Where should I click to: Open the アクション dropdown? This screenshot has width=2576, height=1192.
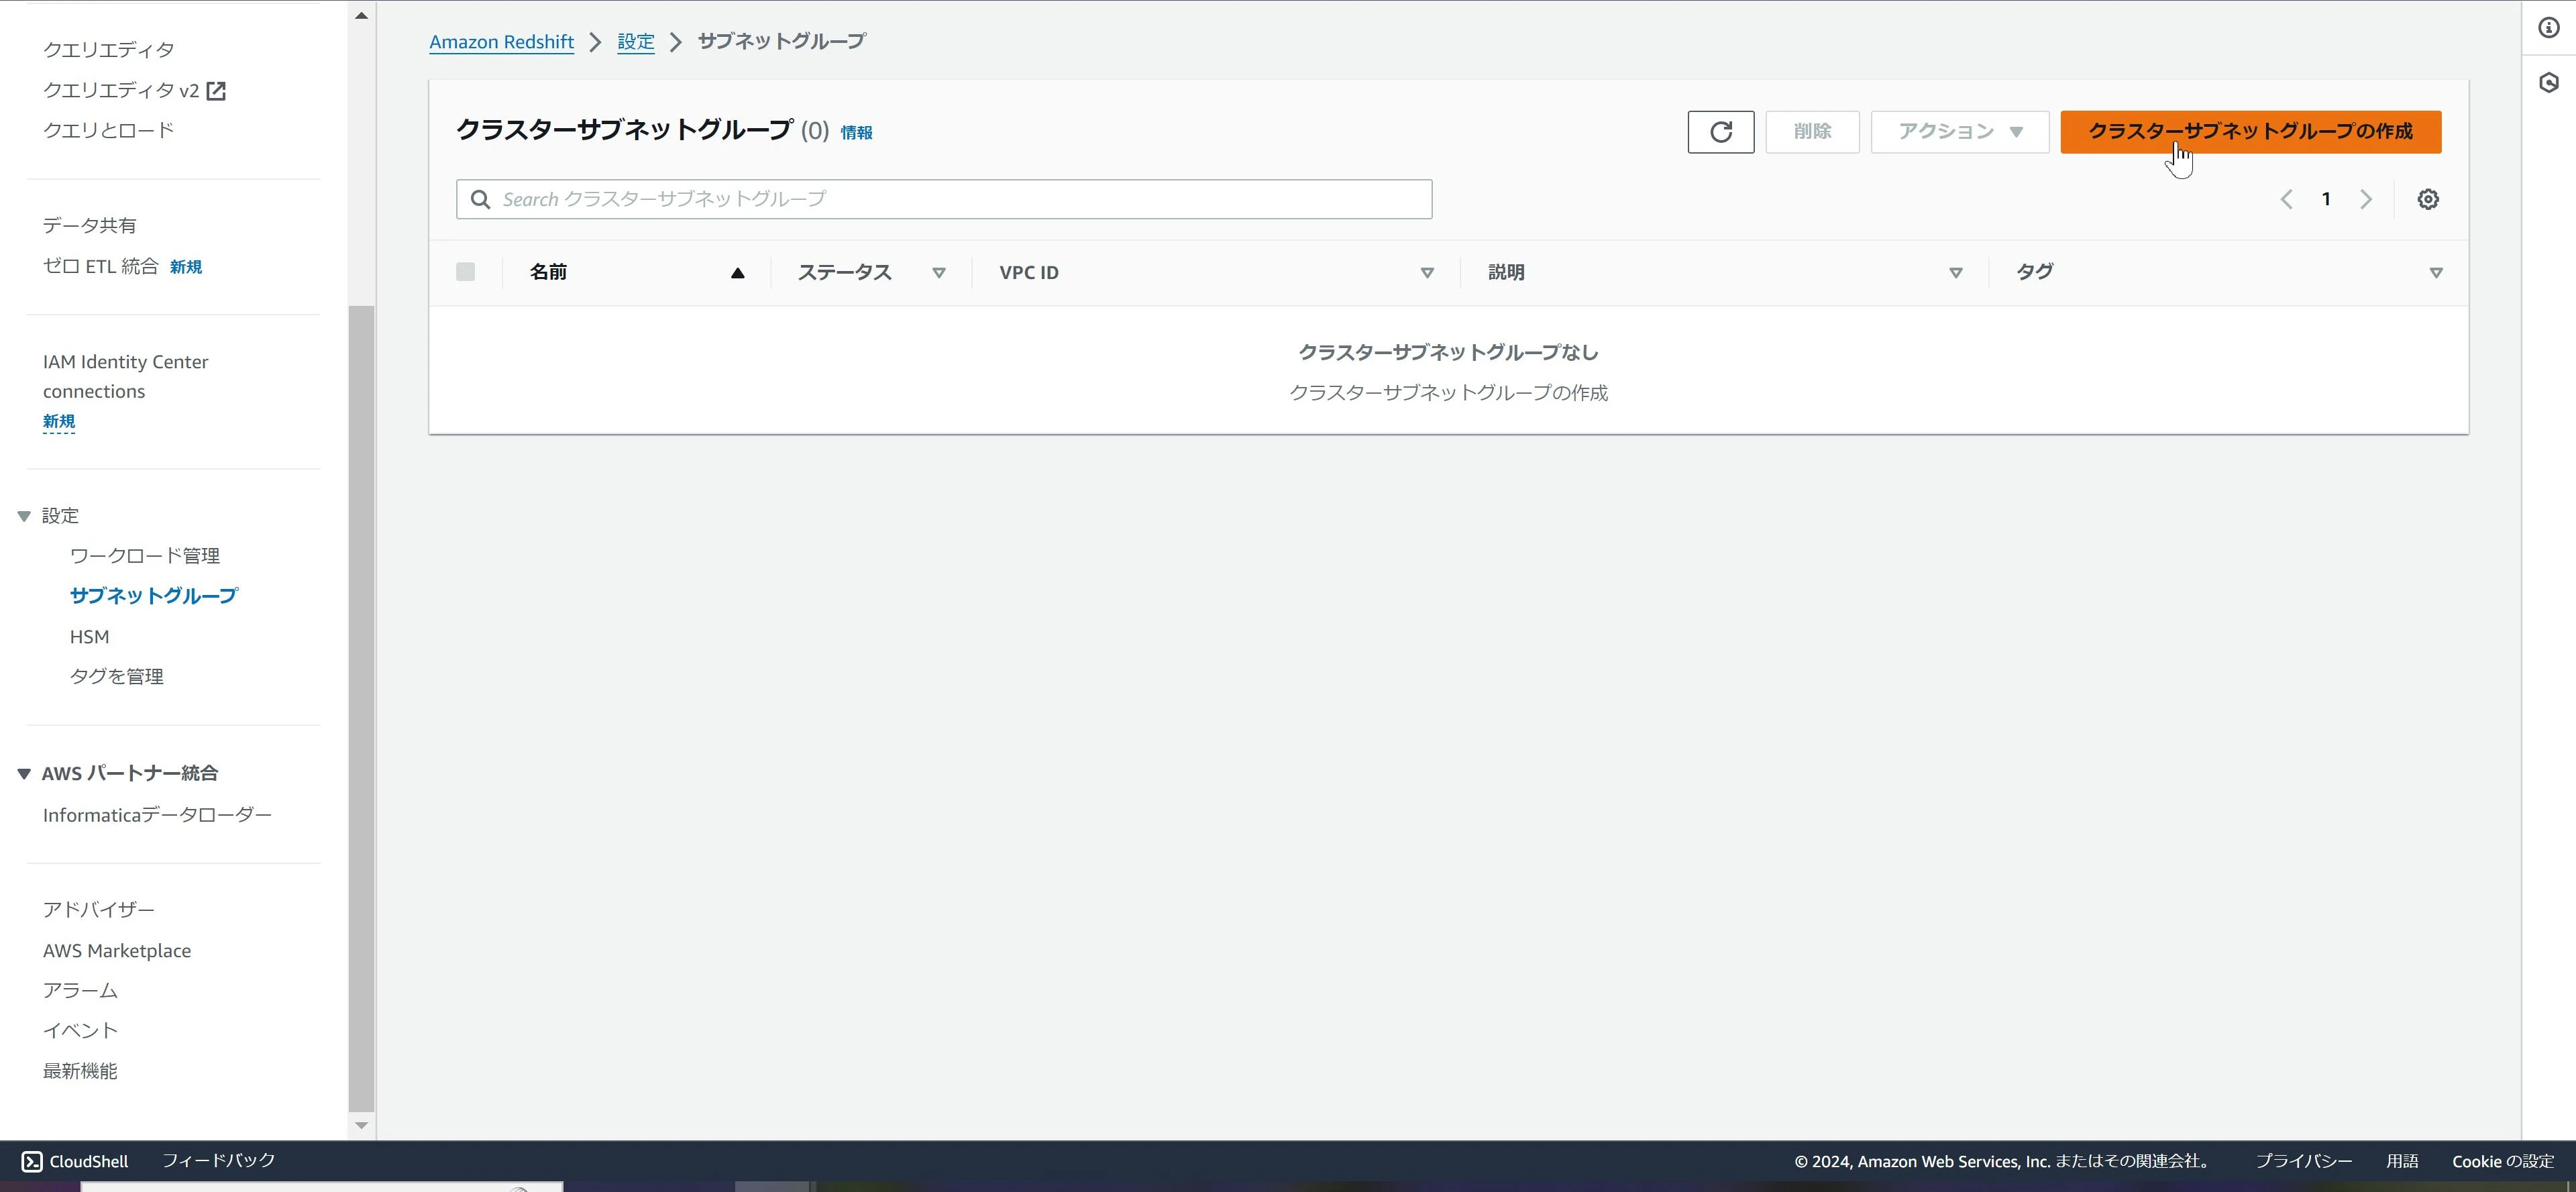pos(1959,132)
